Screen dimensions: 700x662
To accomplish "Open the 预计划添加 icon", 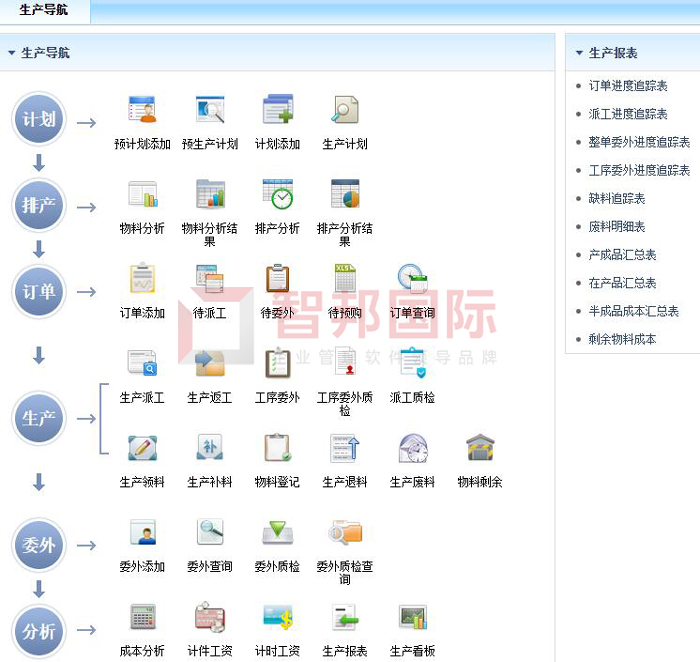I will click(x=142, y=110).
